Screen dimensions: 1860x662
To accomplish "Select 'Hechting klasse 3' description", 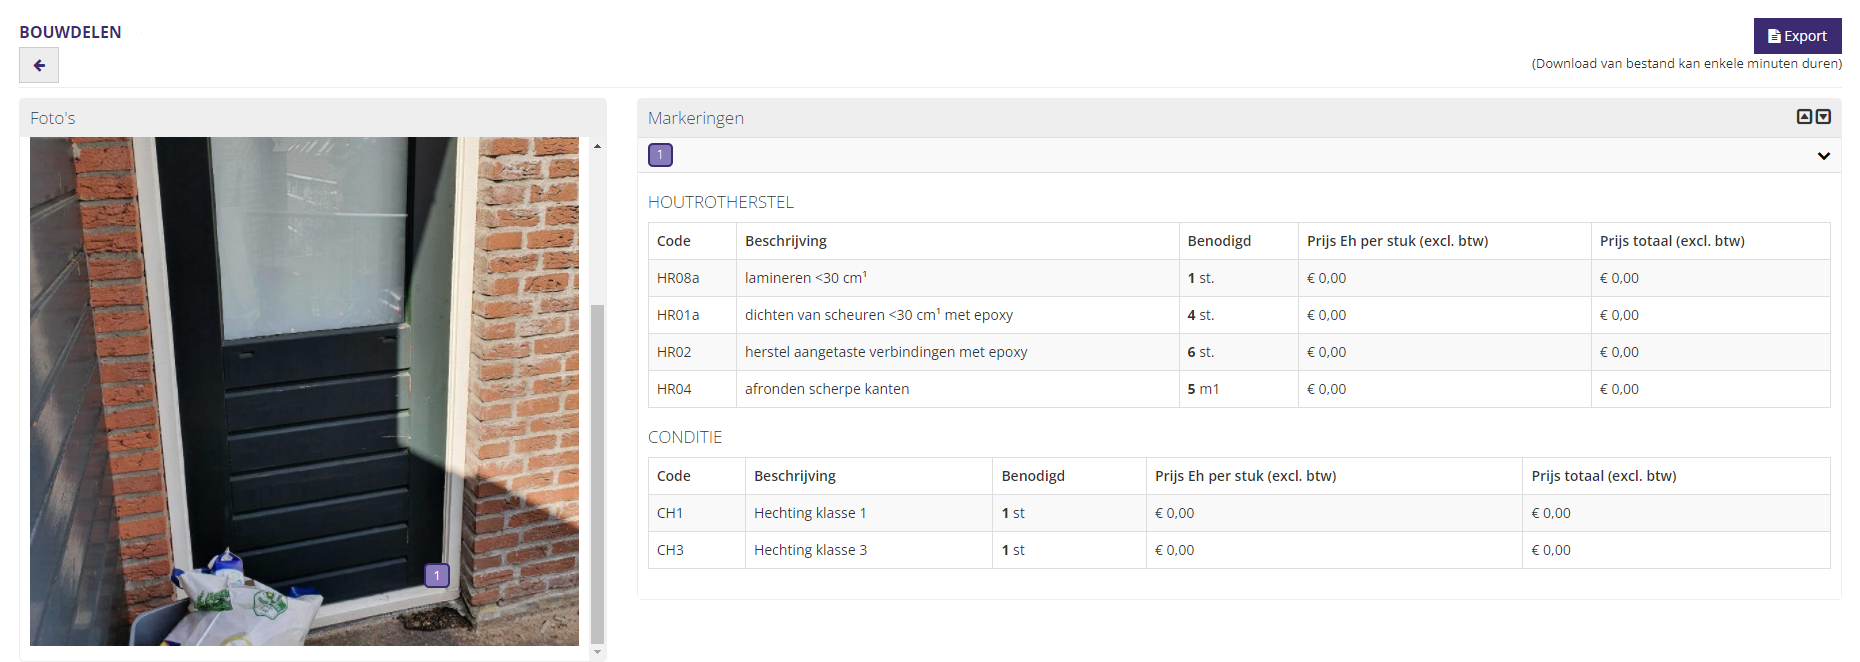I will tap(810, 550).
